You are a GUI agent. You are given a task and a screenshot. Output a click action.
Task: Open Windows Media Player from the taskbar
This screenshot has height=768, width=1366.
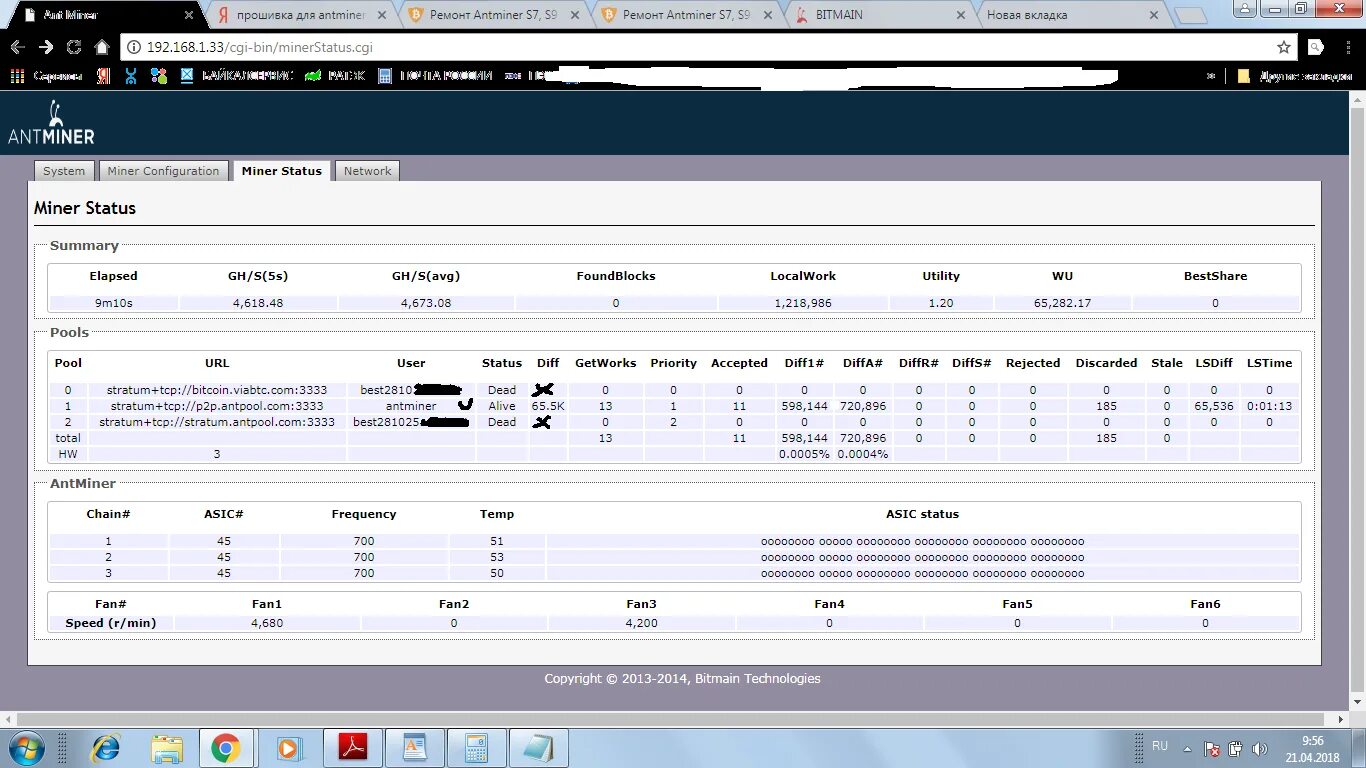(x=288, y=748)
